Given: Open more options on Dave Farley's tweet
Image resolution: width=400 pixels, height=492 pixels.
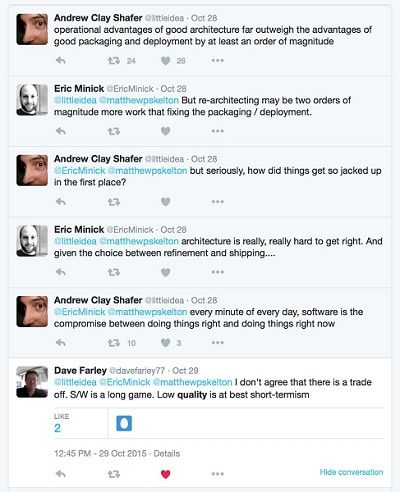Looking at the screenshot, I should [218, 474].
